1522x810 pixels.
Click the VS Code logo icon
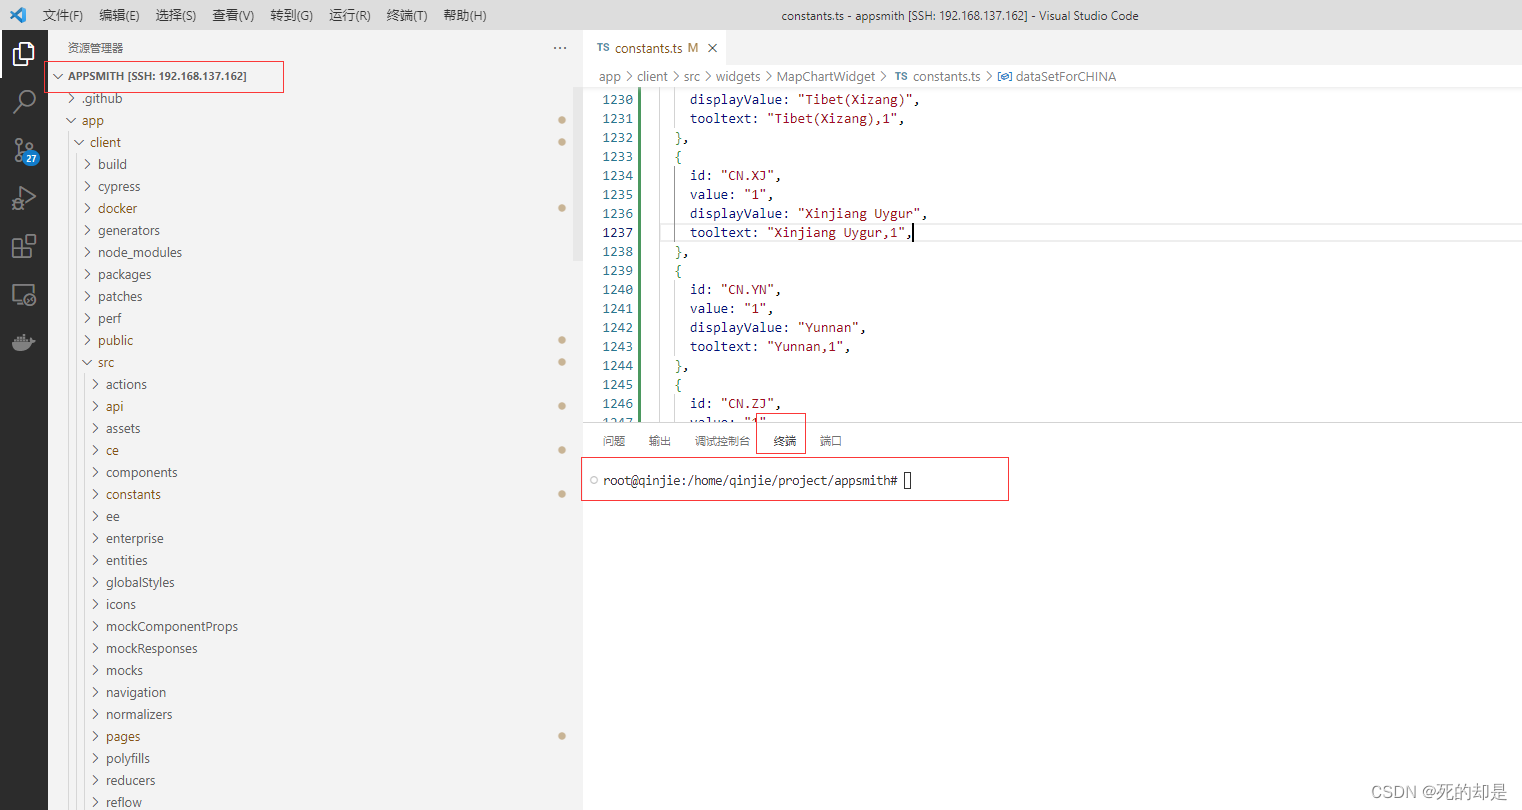(17, 15)
